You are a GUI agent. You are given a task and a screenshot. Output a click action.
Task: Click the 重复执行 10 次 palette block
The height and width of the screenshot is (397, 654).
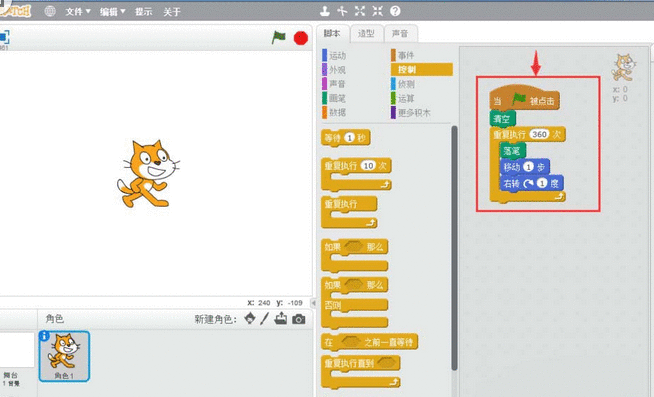(x=356, y=174)
